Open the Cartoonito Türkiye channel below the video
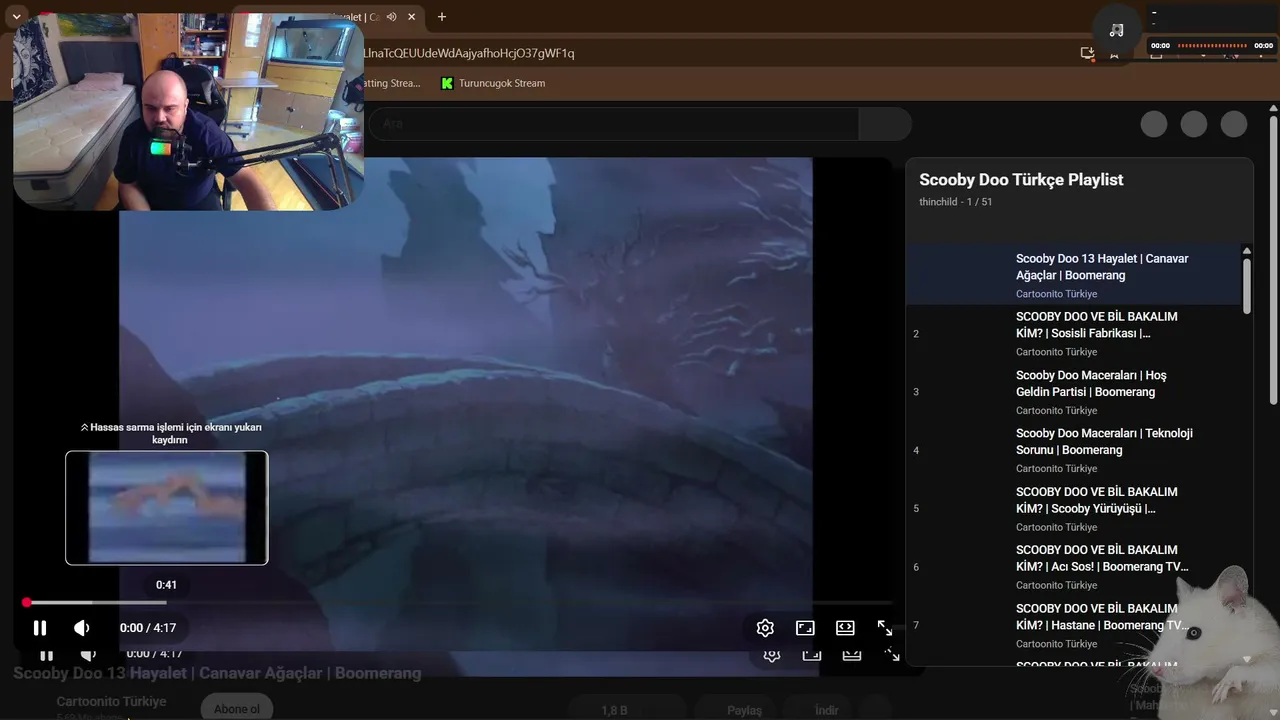The height and width of the screenshot is (720, 1280). [x=111, y=701]
